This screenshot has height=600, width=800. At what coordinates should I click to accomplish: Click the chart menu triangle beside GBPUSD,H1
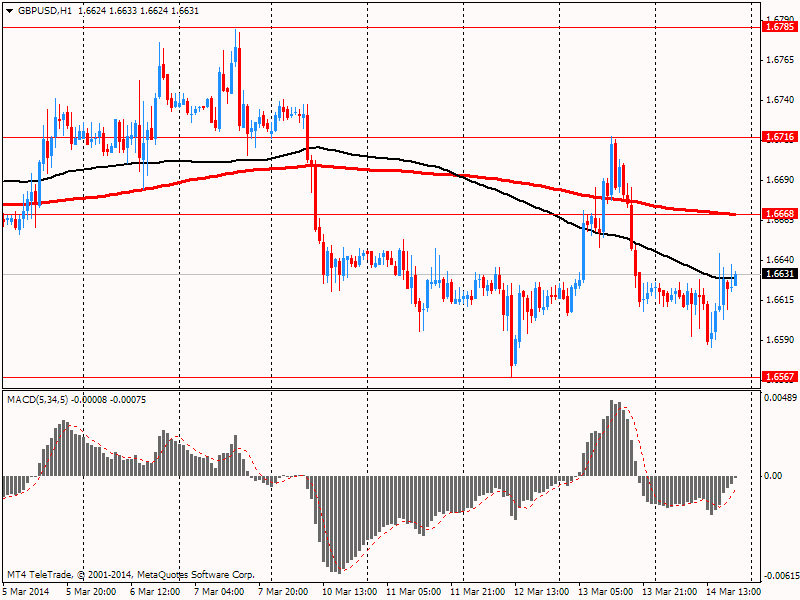[9, 11]
